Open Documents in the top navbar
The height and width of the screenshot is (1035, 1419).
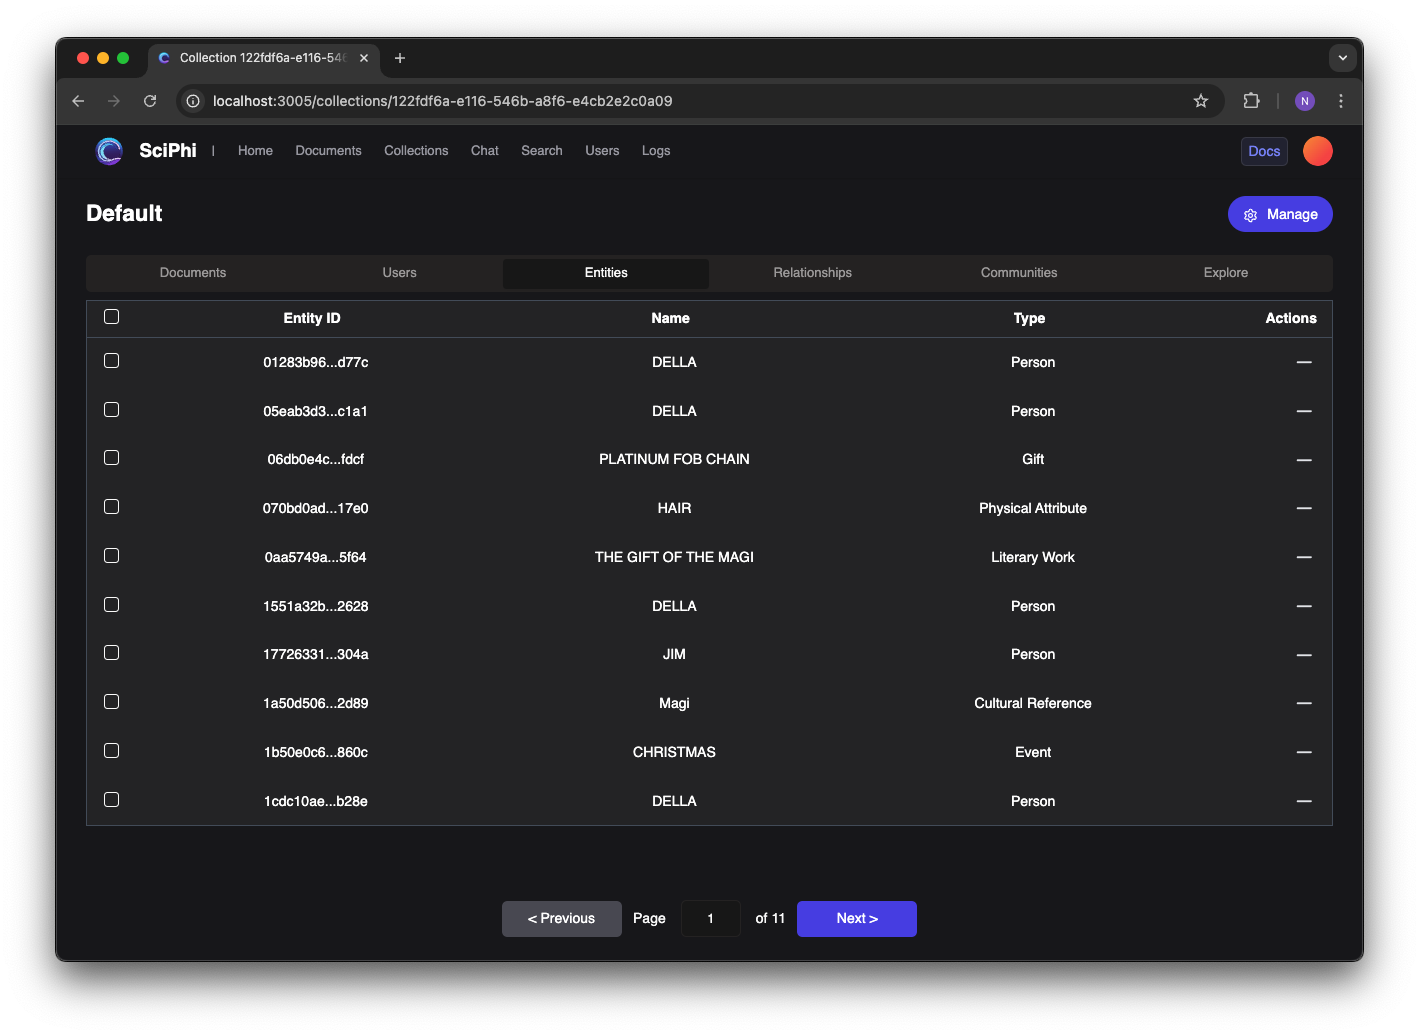coord(328,151)
